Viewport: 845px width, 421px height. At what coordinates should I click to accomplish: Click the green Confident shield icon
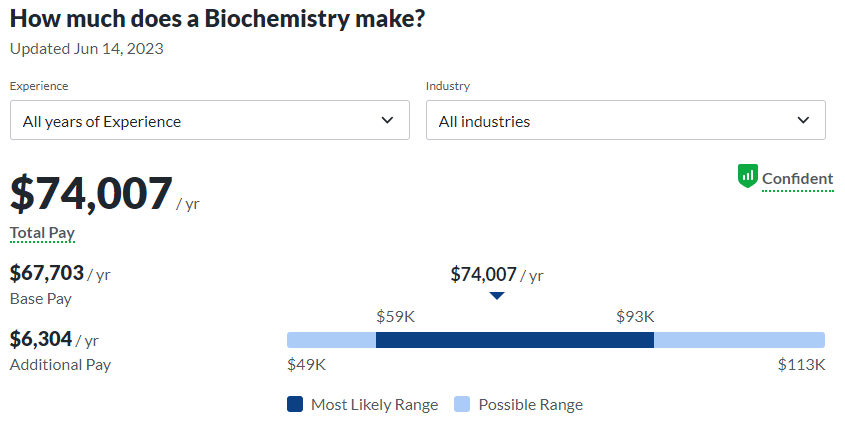(x=748, y=177)
